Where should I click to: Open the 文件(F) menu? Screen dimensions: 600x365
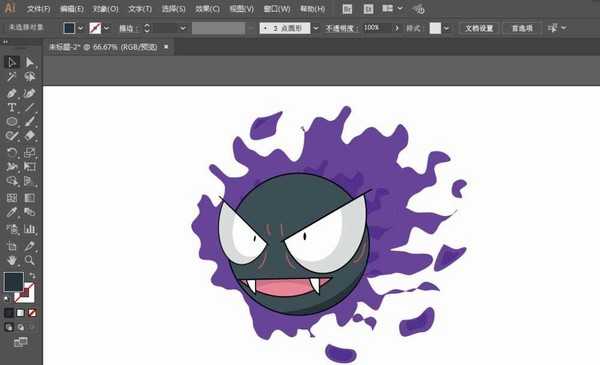tap(38, 9)
